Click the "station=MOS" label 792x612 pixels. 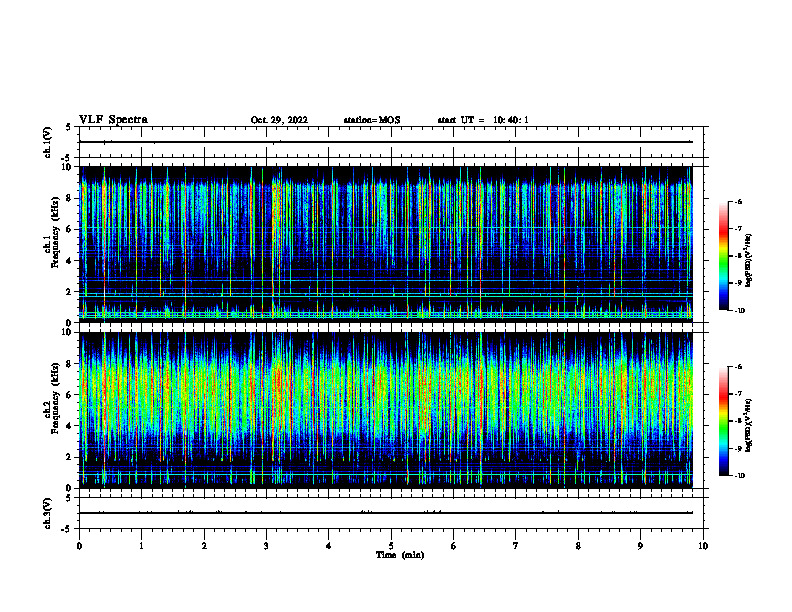[x=372, y=120]
